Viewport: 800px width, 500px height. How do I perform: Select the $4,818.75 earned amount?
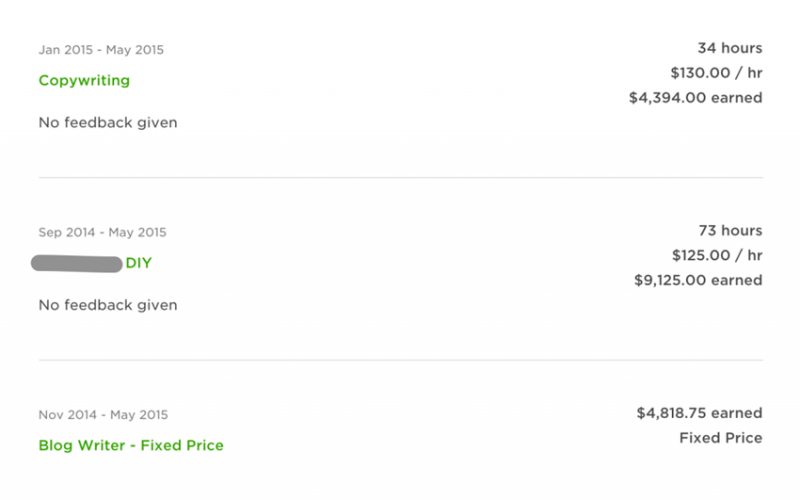699,412
